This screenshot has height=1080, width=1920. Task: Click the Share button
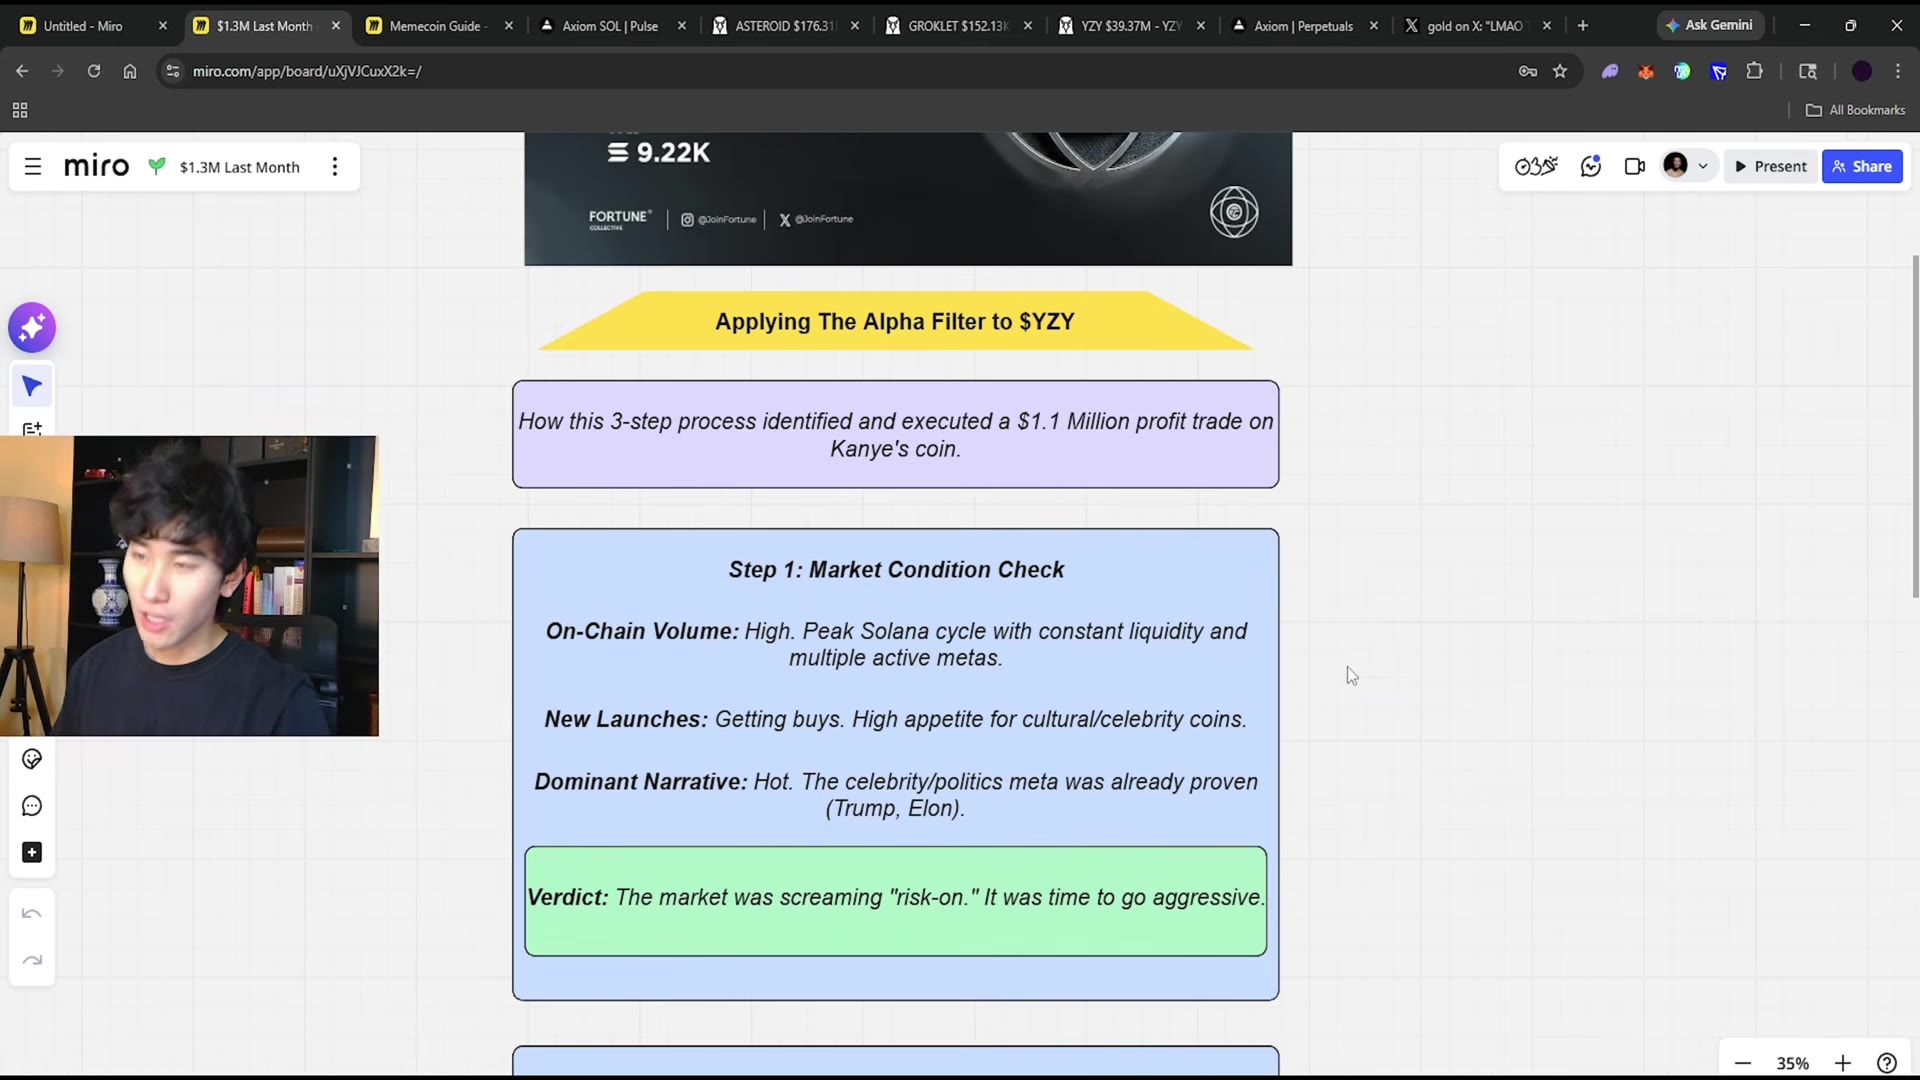point(1862,167)
